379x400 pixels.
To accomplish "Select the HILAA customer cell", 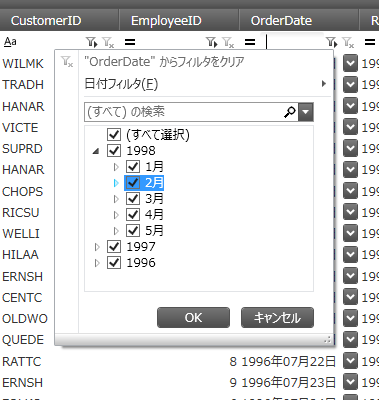I will click(x=20, y=255).
